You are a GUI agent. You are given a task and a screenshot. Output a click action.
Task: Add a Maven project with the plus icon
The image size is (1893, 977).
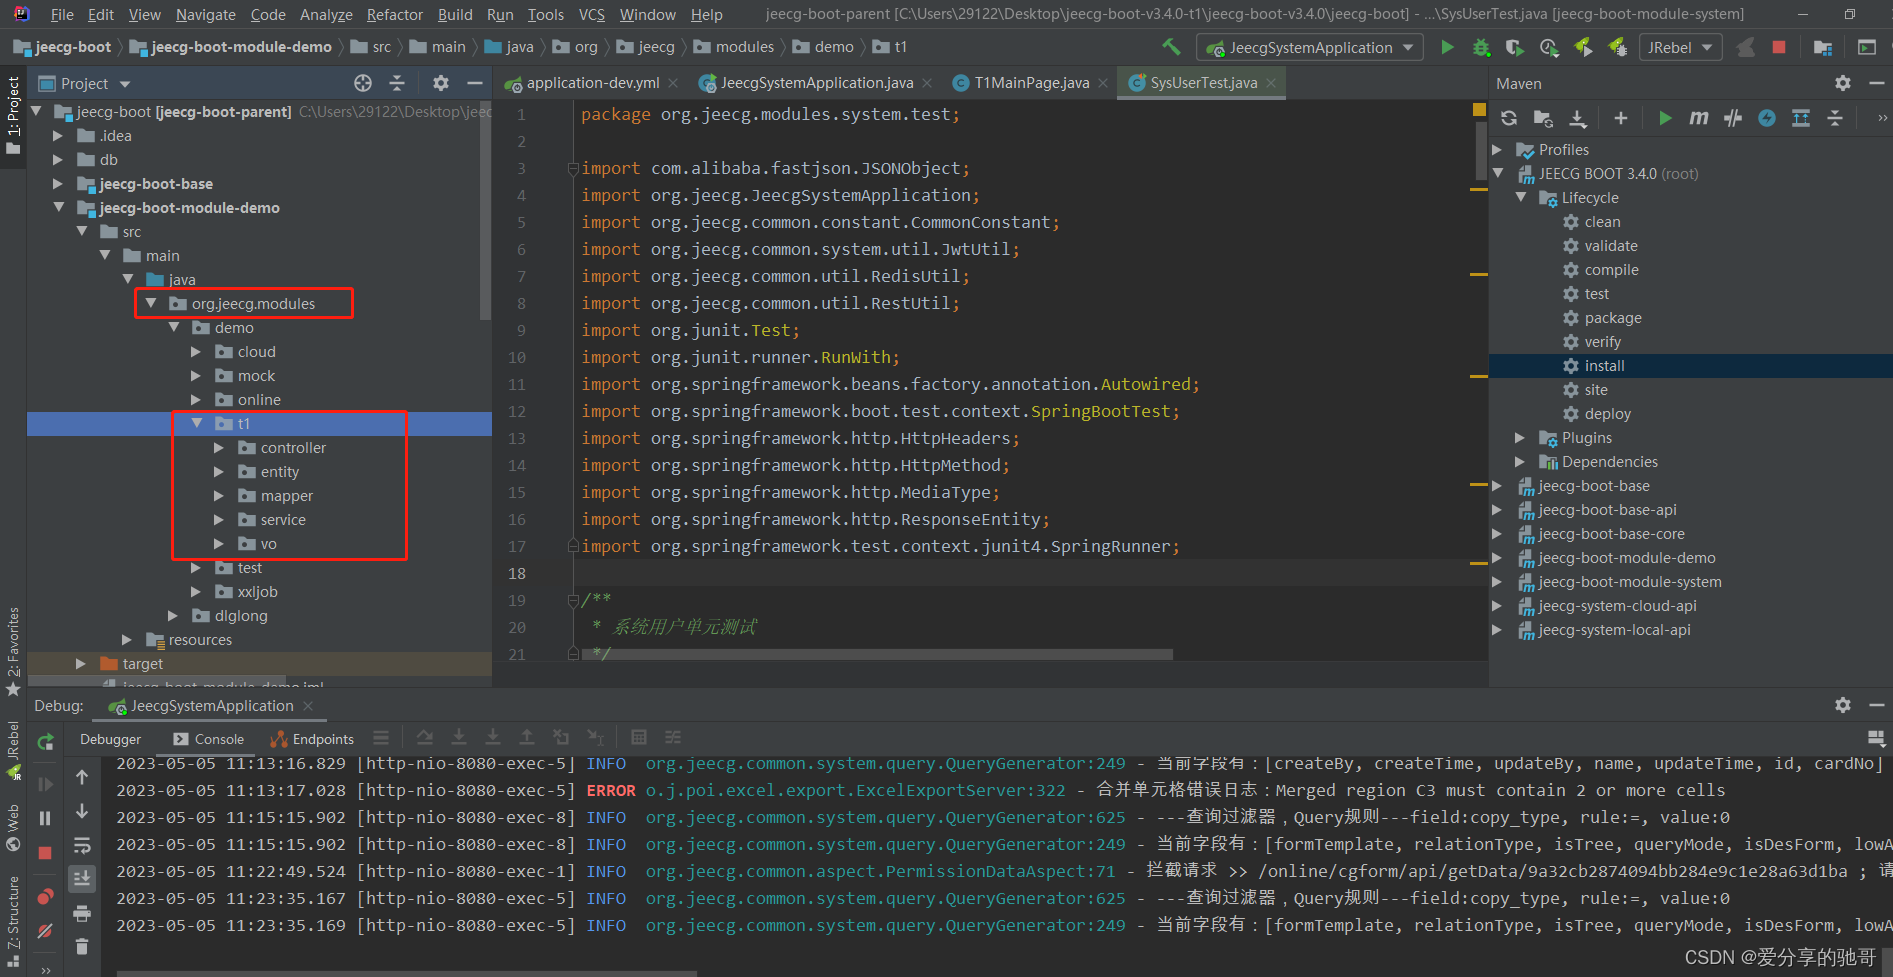click(x=1621, y=118)
